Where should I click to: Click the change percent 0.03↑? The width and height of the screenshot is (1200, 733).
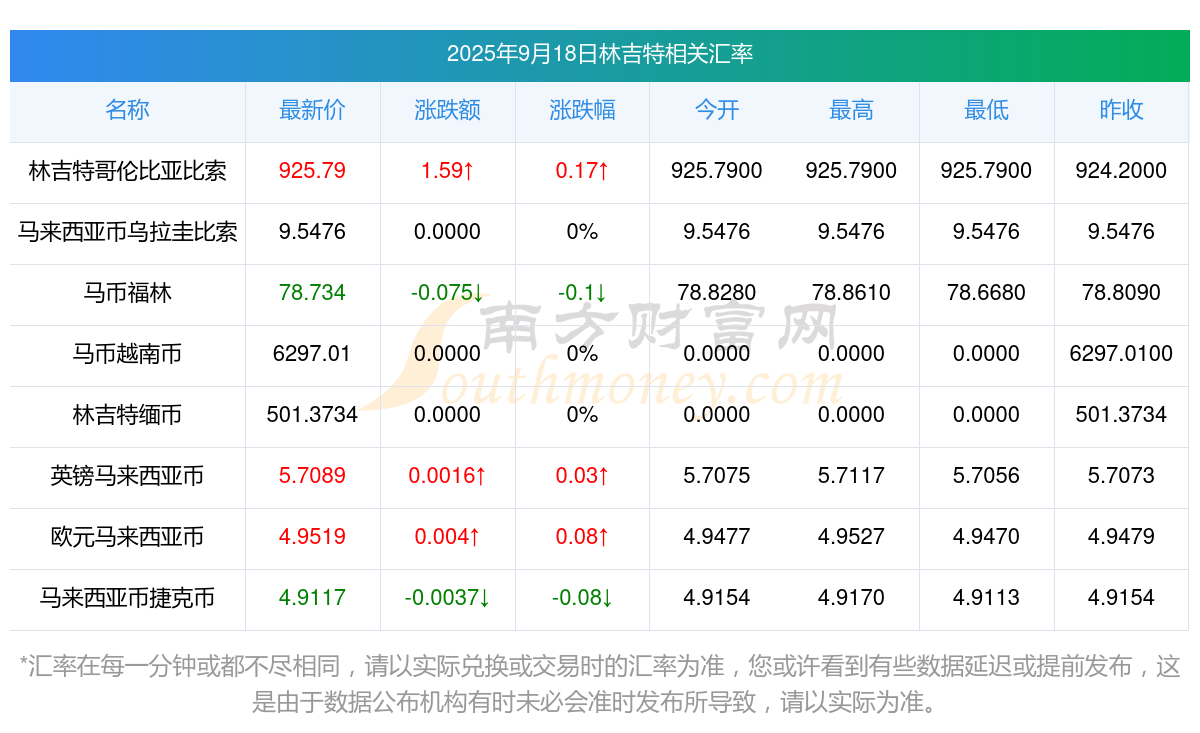point(582,476)
